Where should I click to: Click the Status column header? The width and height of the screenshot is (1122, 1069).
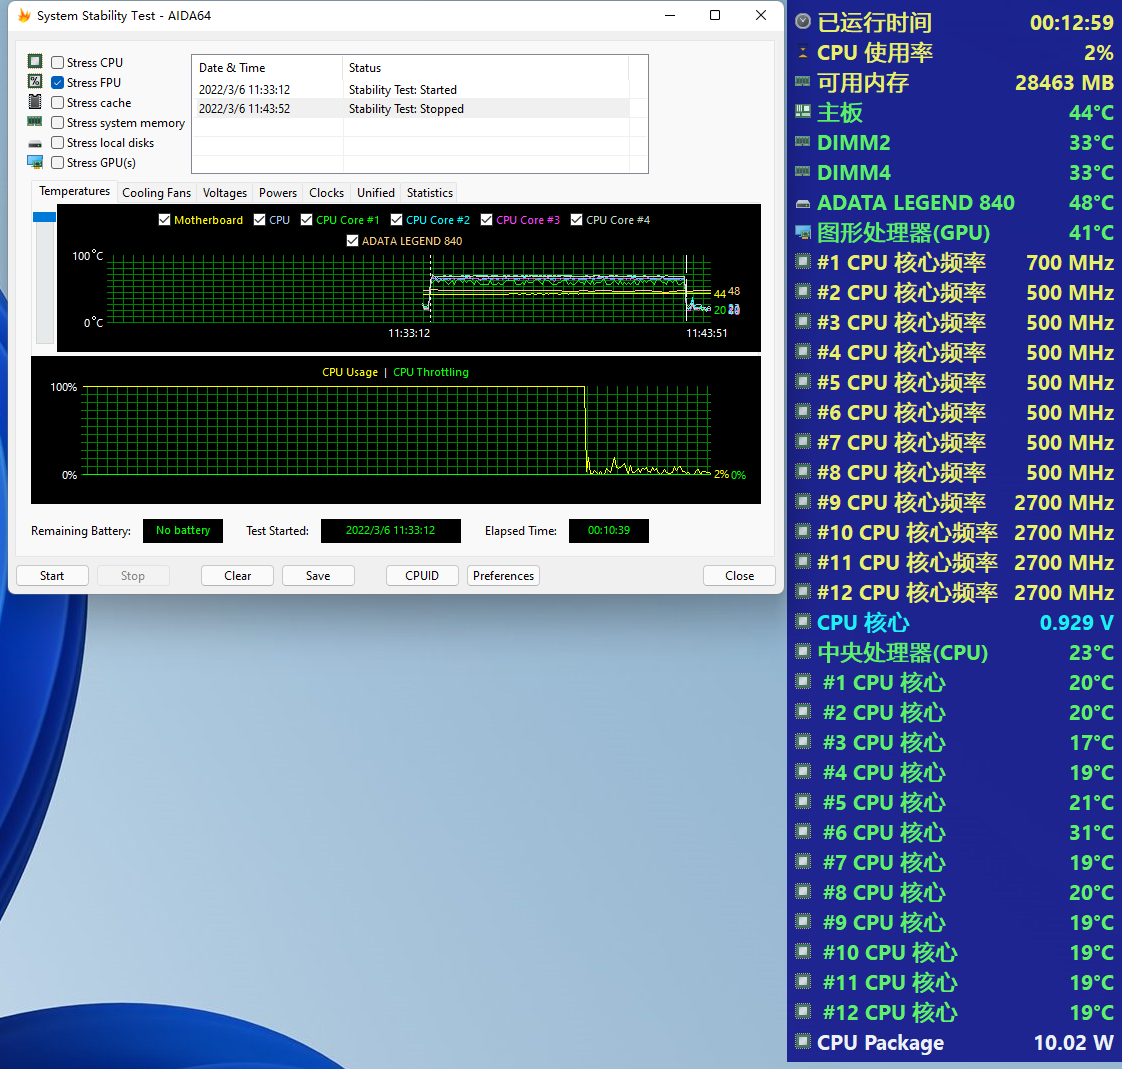point(486,67)
